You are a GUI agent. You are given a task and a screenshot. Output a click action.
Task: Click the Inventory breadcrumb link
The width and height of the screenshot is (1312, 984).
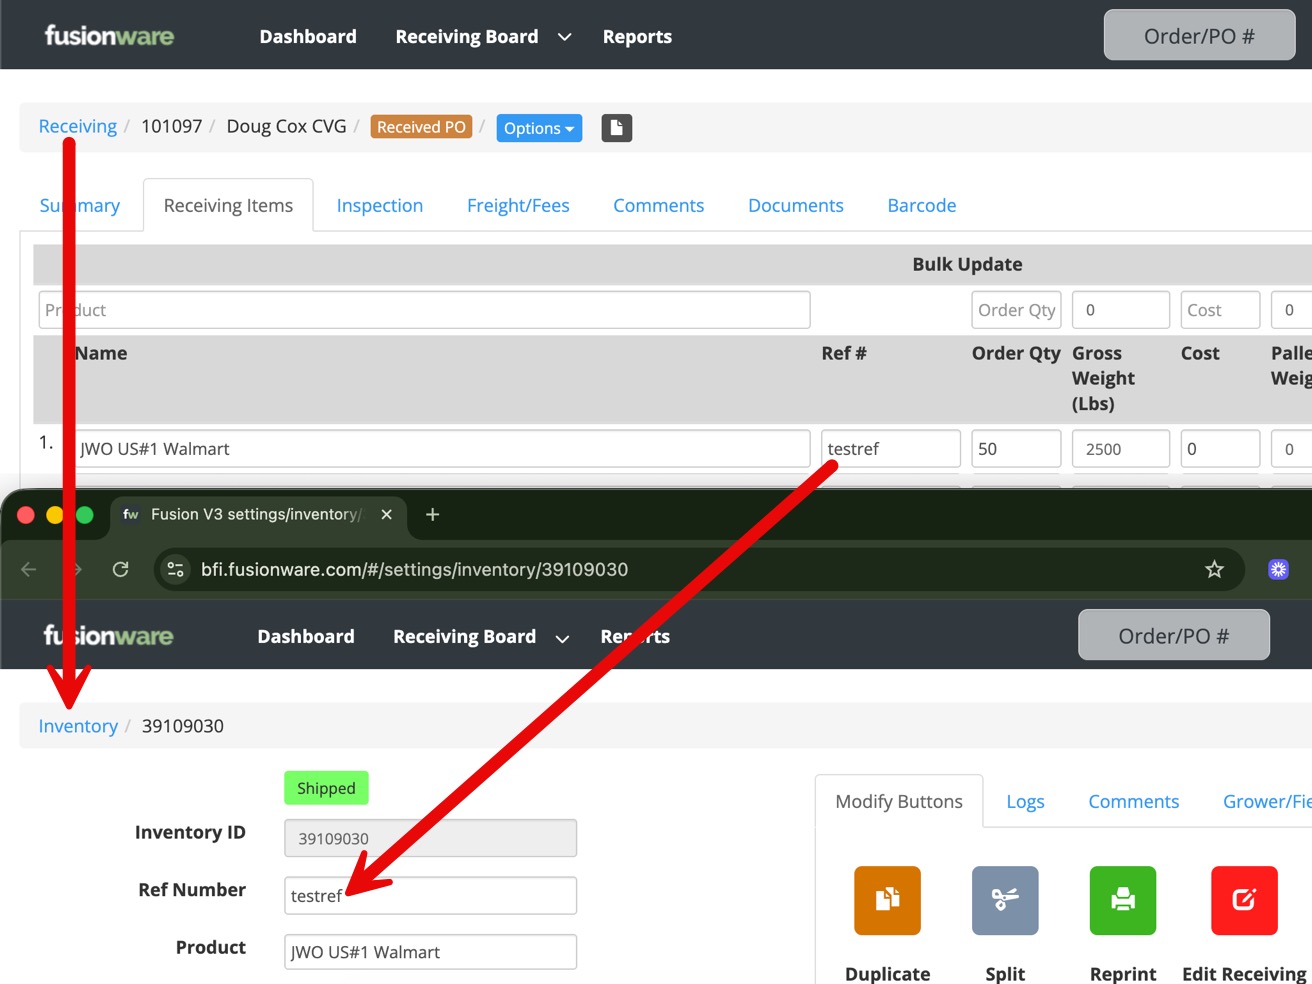tap(78, 726)
